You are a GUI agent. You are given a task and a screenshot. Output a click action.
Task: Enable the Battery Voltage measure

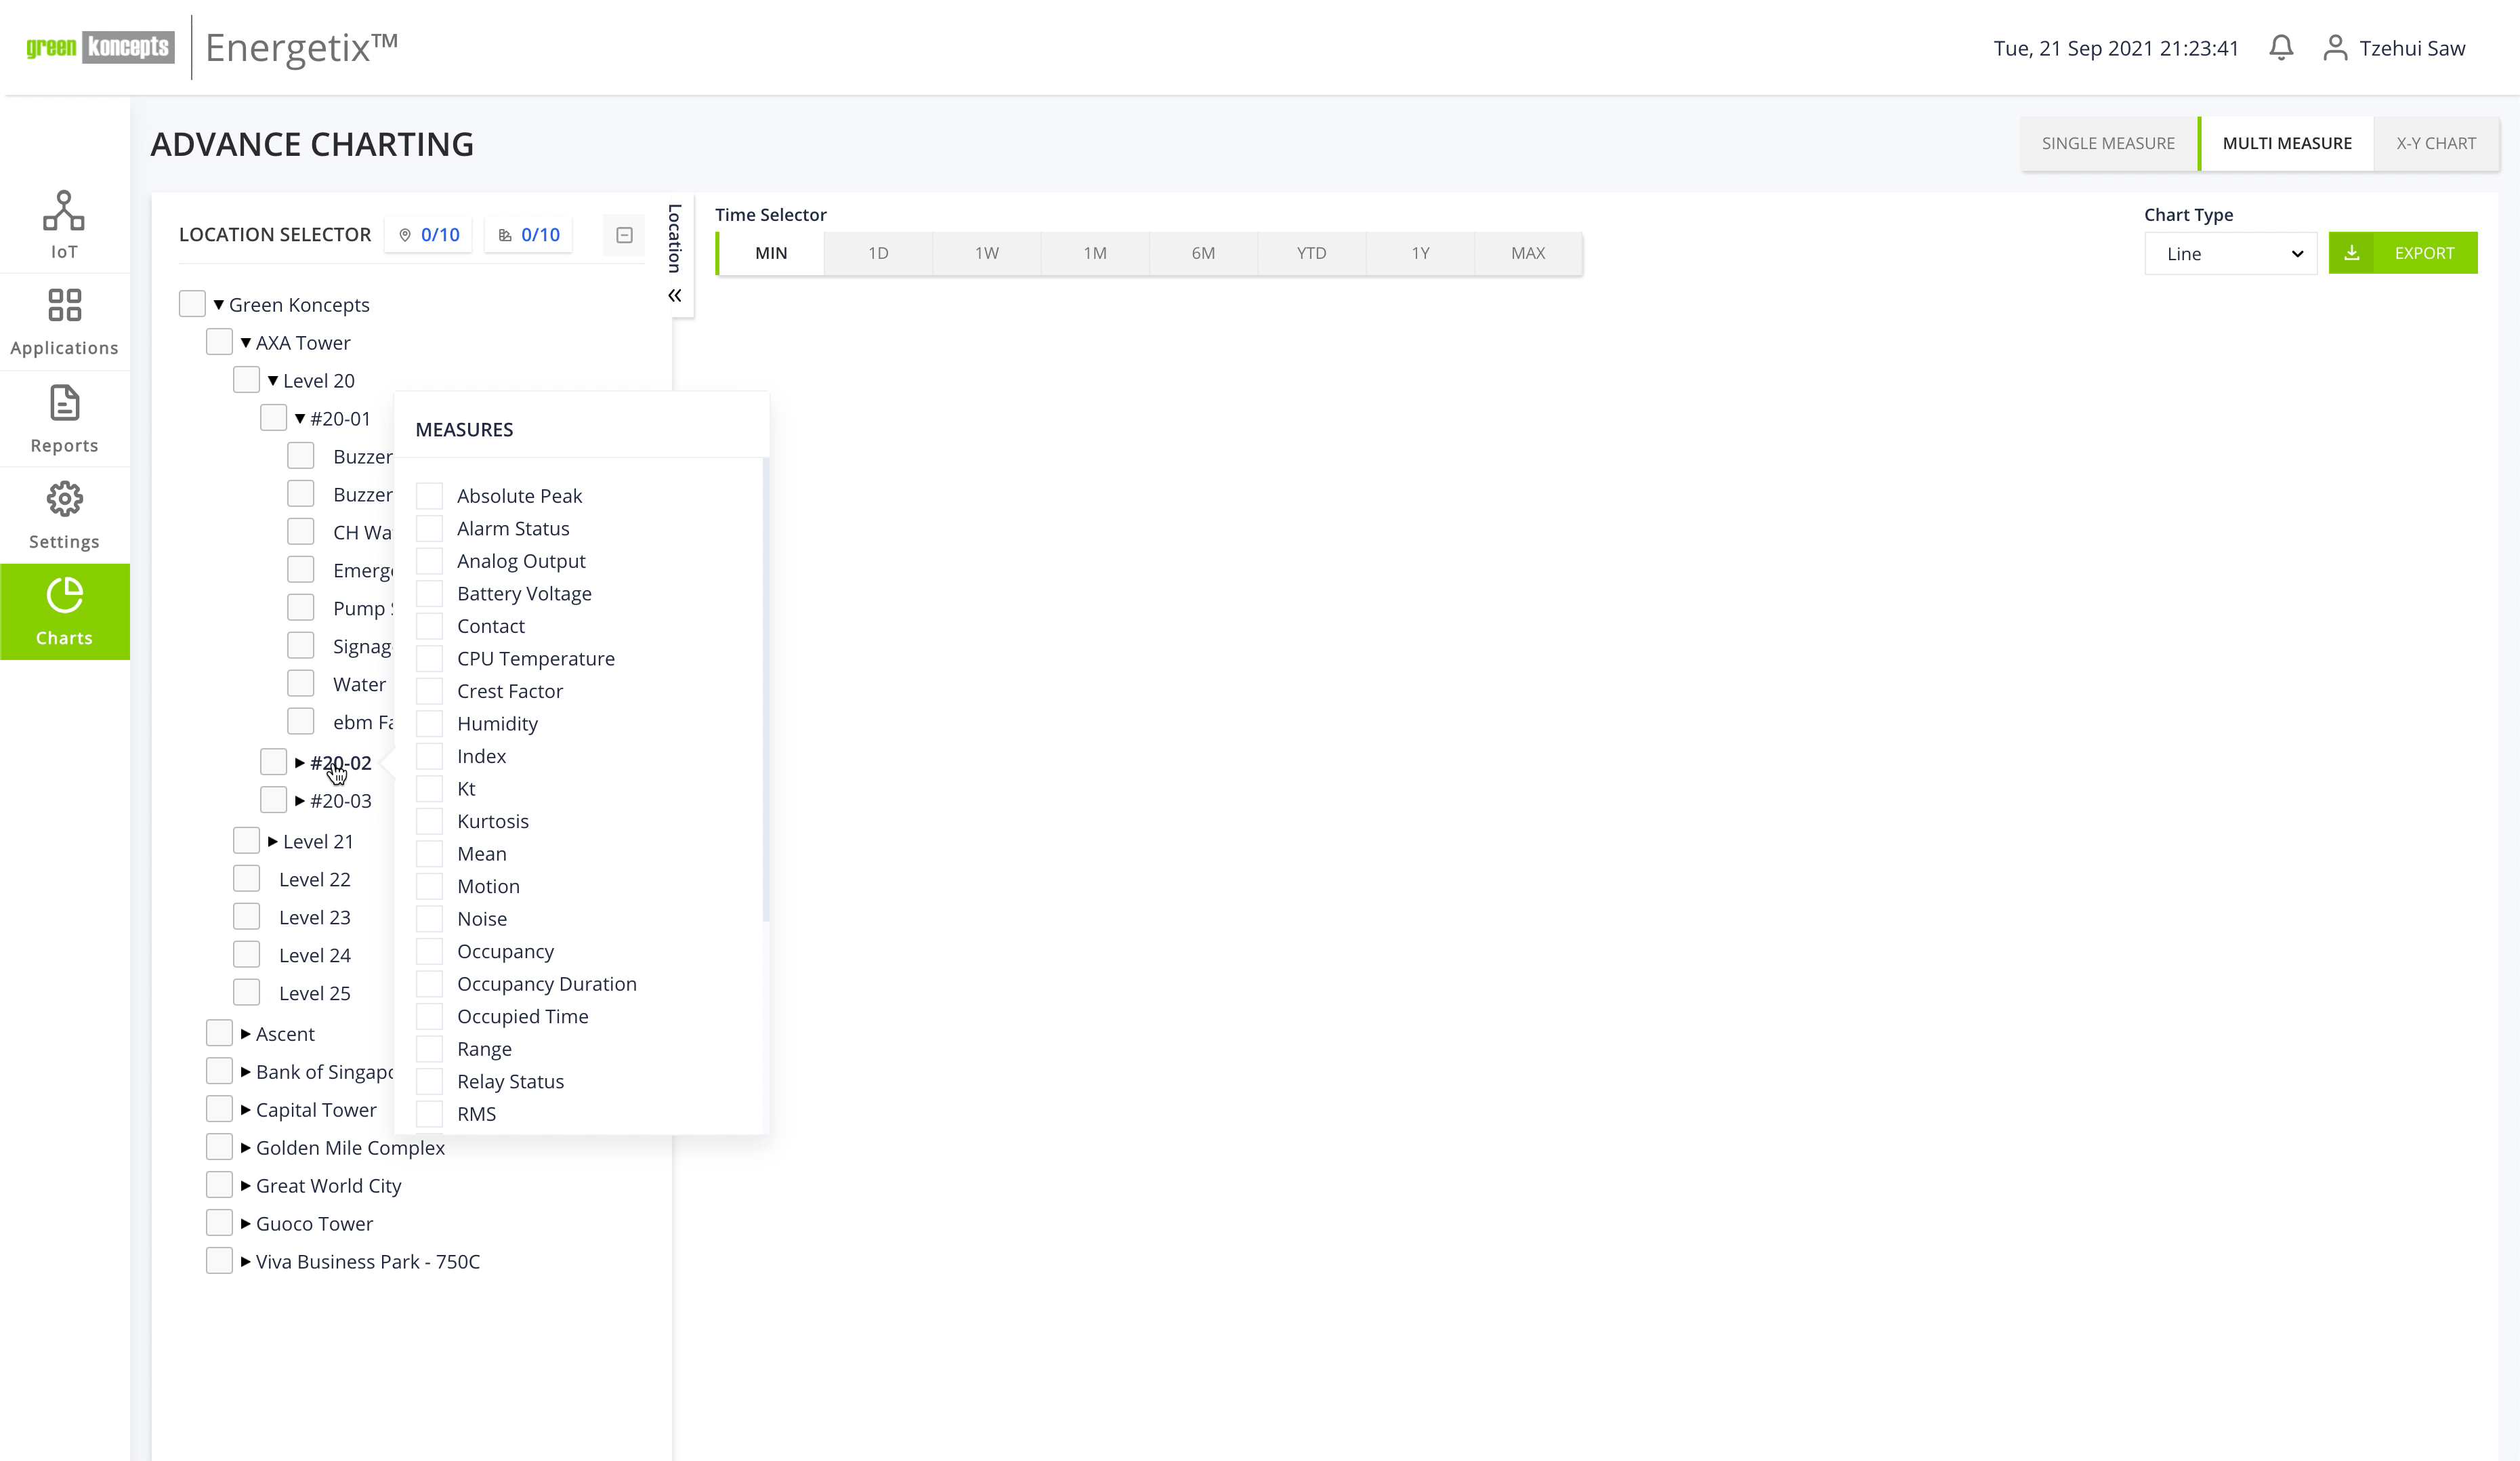point(429,593)
